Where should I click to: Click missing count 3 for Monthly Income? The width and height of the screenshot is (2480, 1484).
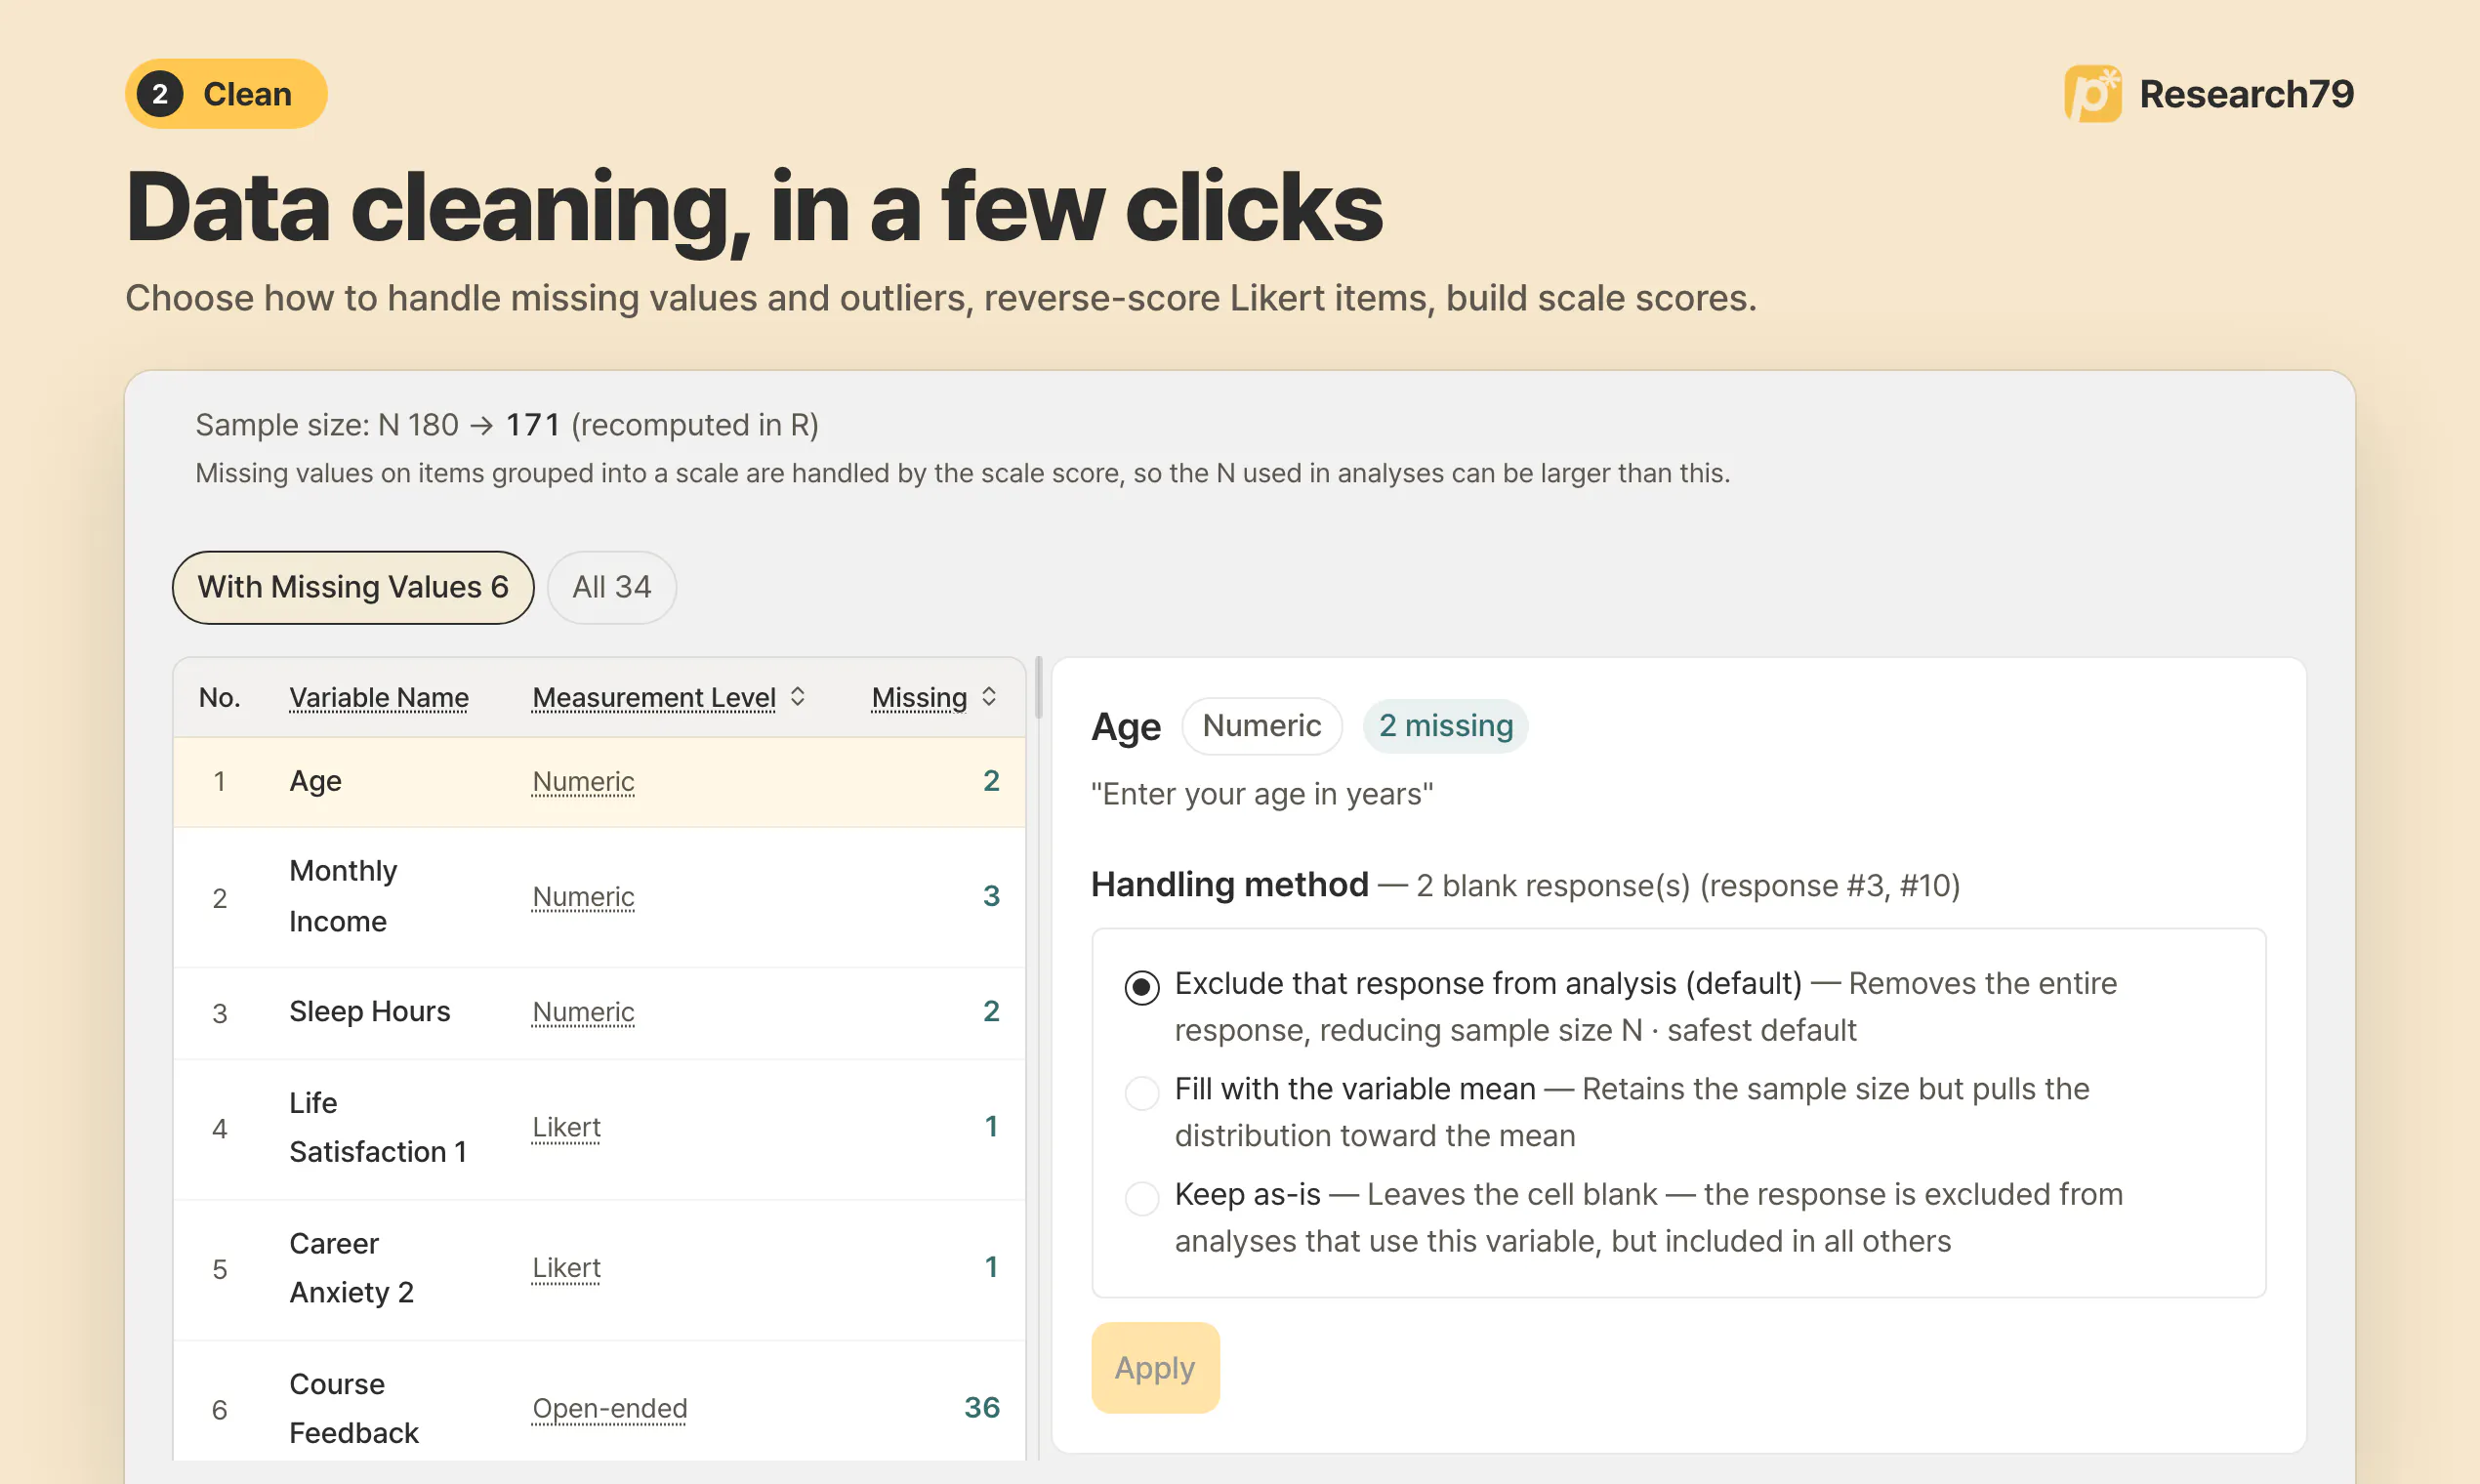coord(990,895)
